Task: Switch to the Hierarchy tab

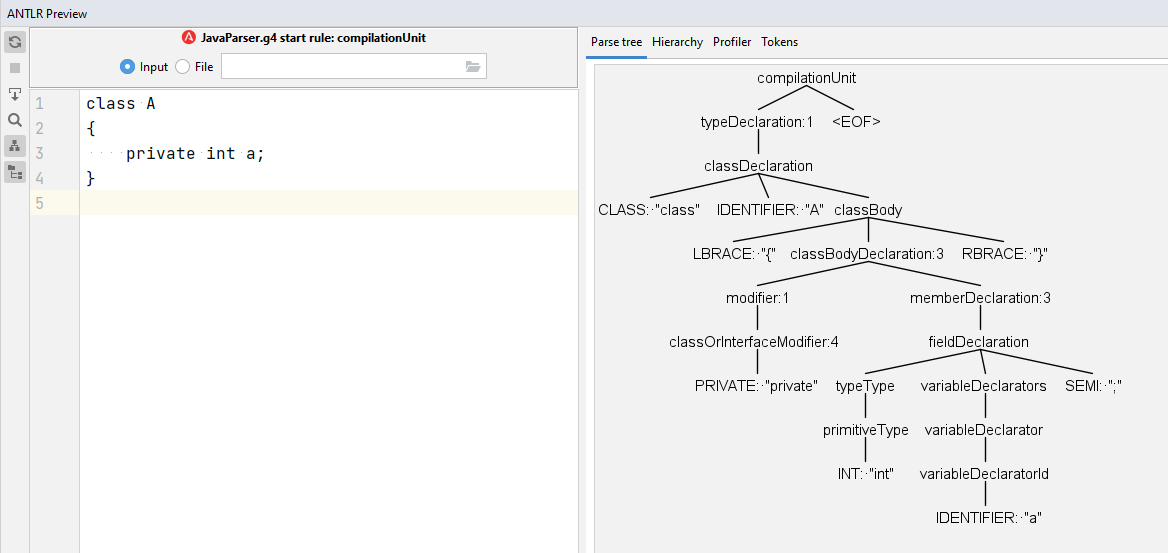Action: (x=677, y=42)
